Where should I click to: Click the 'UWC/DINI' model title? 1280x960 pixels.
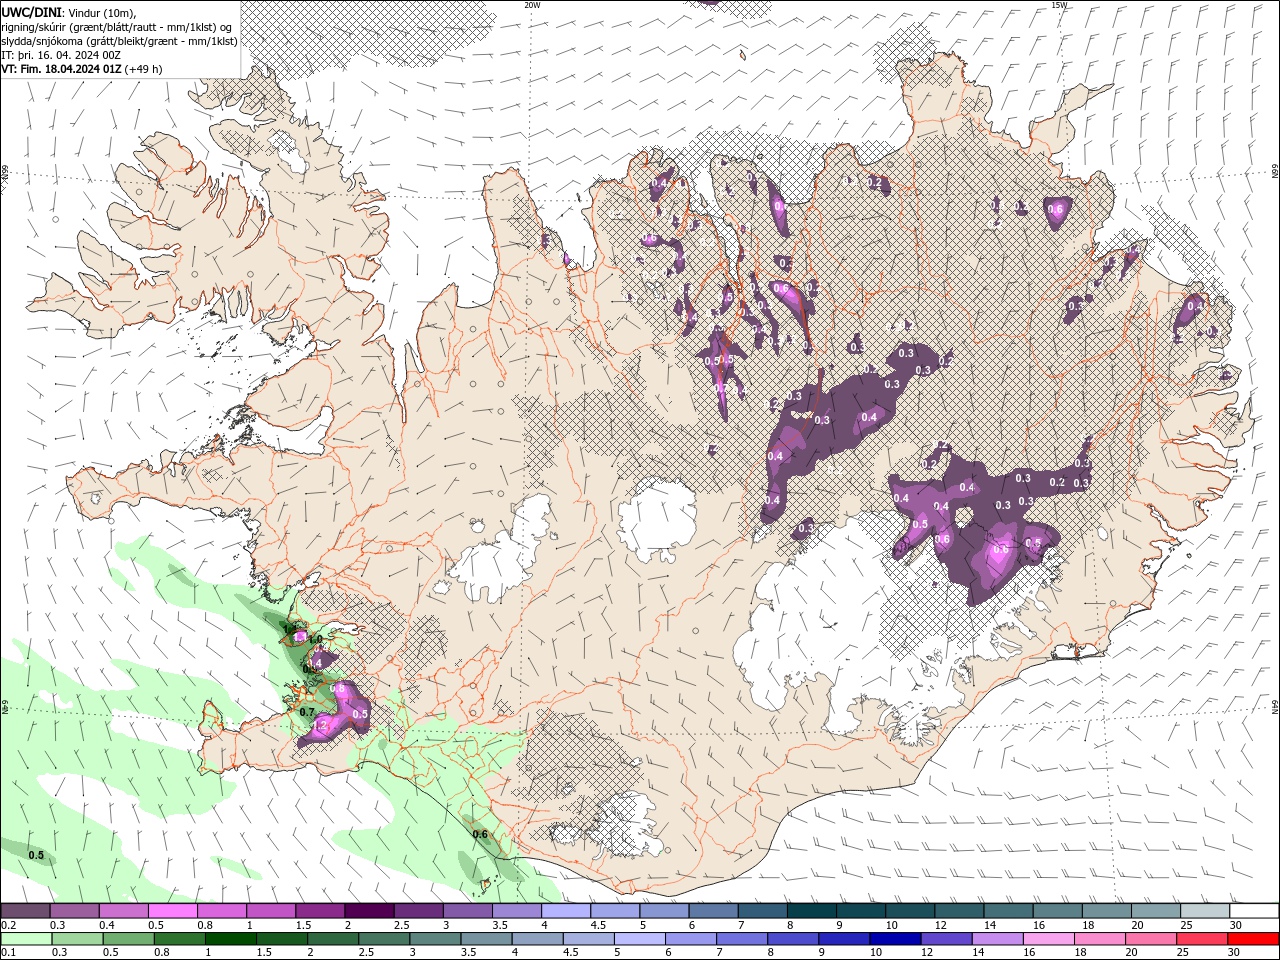click(x=32, y=12)
